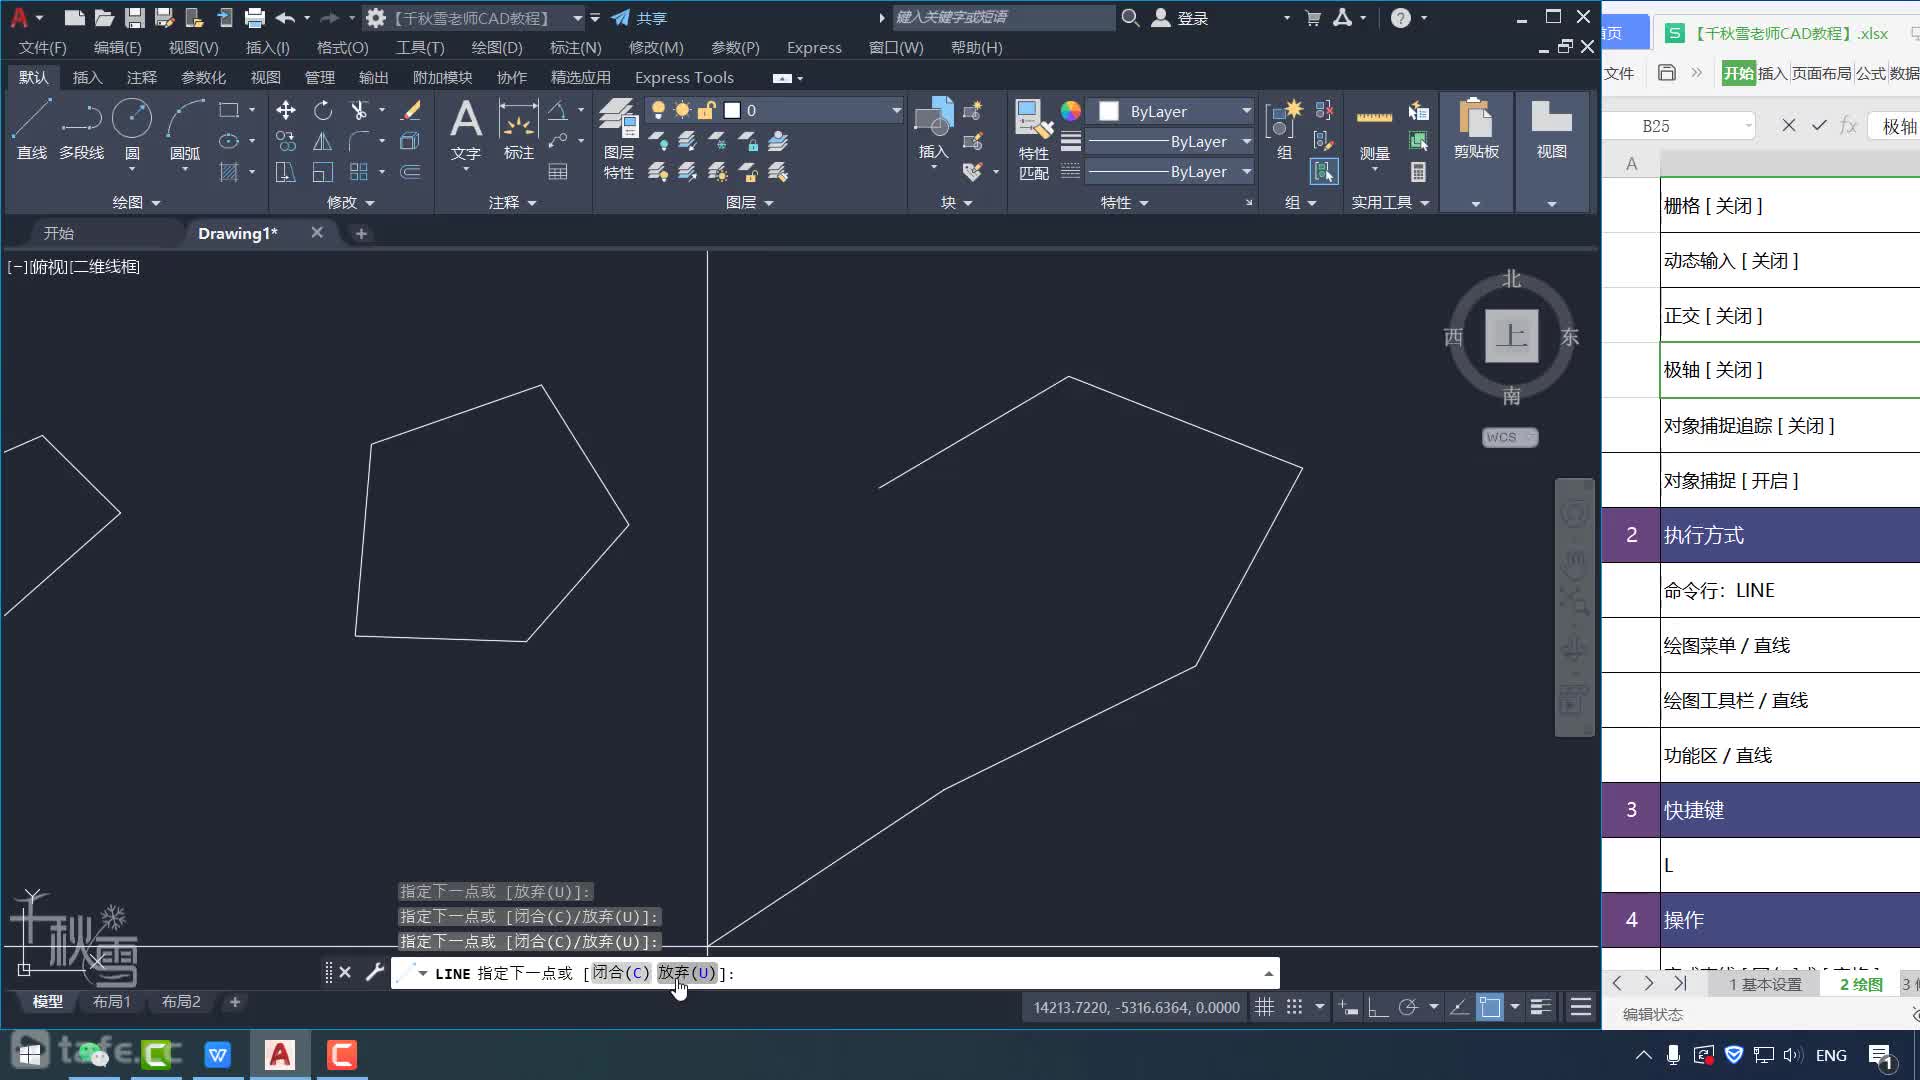This screenshot has width=1920, height=1080.
Task: Click the ViewCube 上 top face
Action: (1511, 336)
